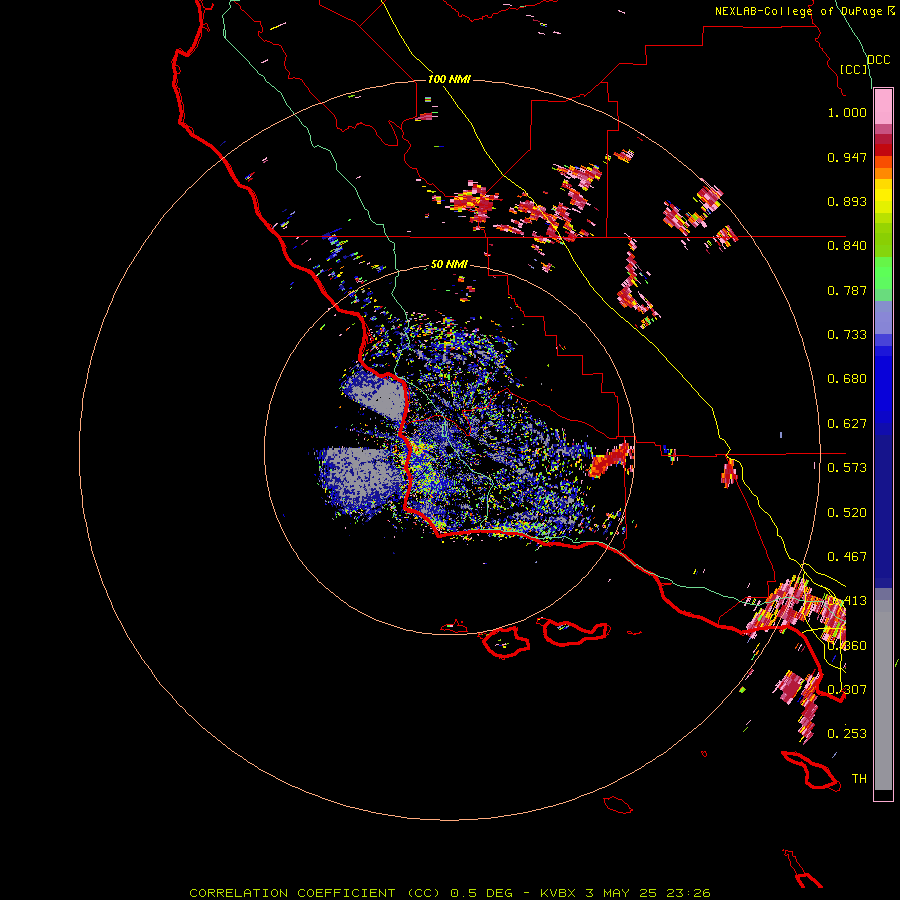
Task: Click the 0.307 scale value
Action: pyautogui.click(x=847, y=689)
